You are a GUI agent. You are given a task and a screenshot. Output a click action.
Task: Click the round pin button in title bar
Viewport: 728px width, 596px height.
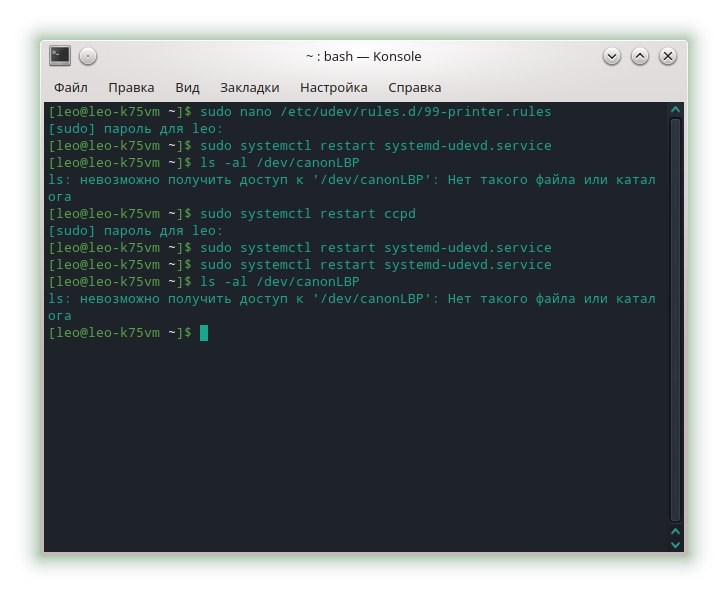[88, 57]
